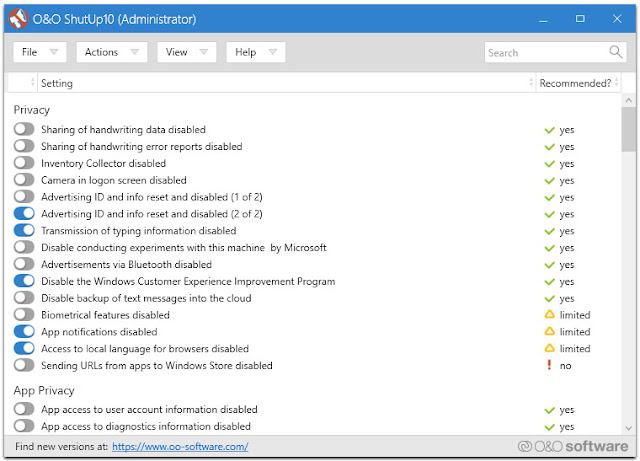Toggle Camera in logon screen disabled

pyautogui.click(x=24, y=180)
